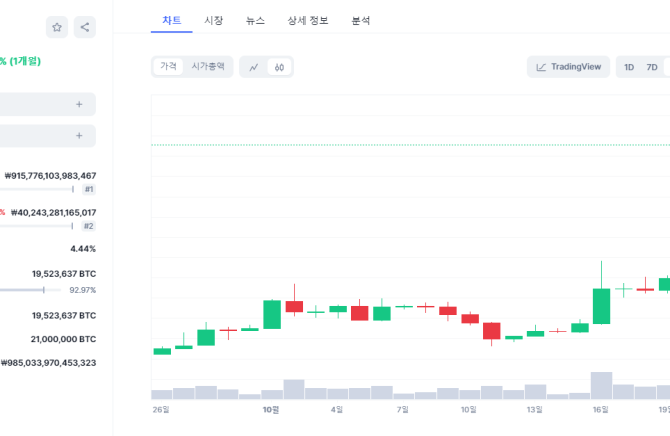Go to the 상세 정보 tab
The image size is (670, 436).
(307, 20)
